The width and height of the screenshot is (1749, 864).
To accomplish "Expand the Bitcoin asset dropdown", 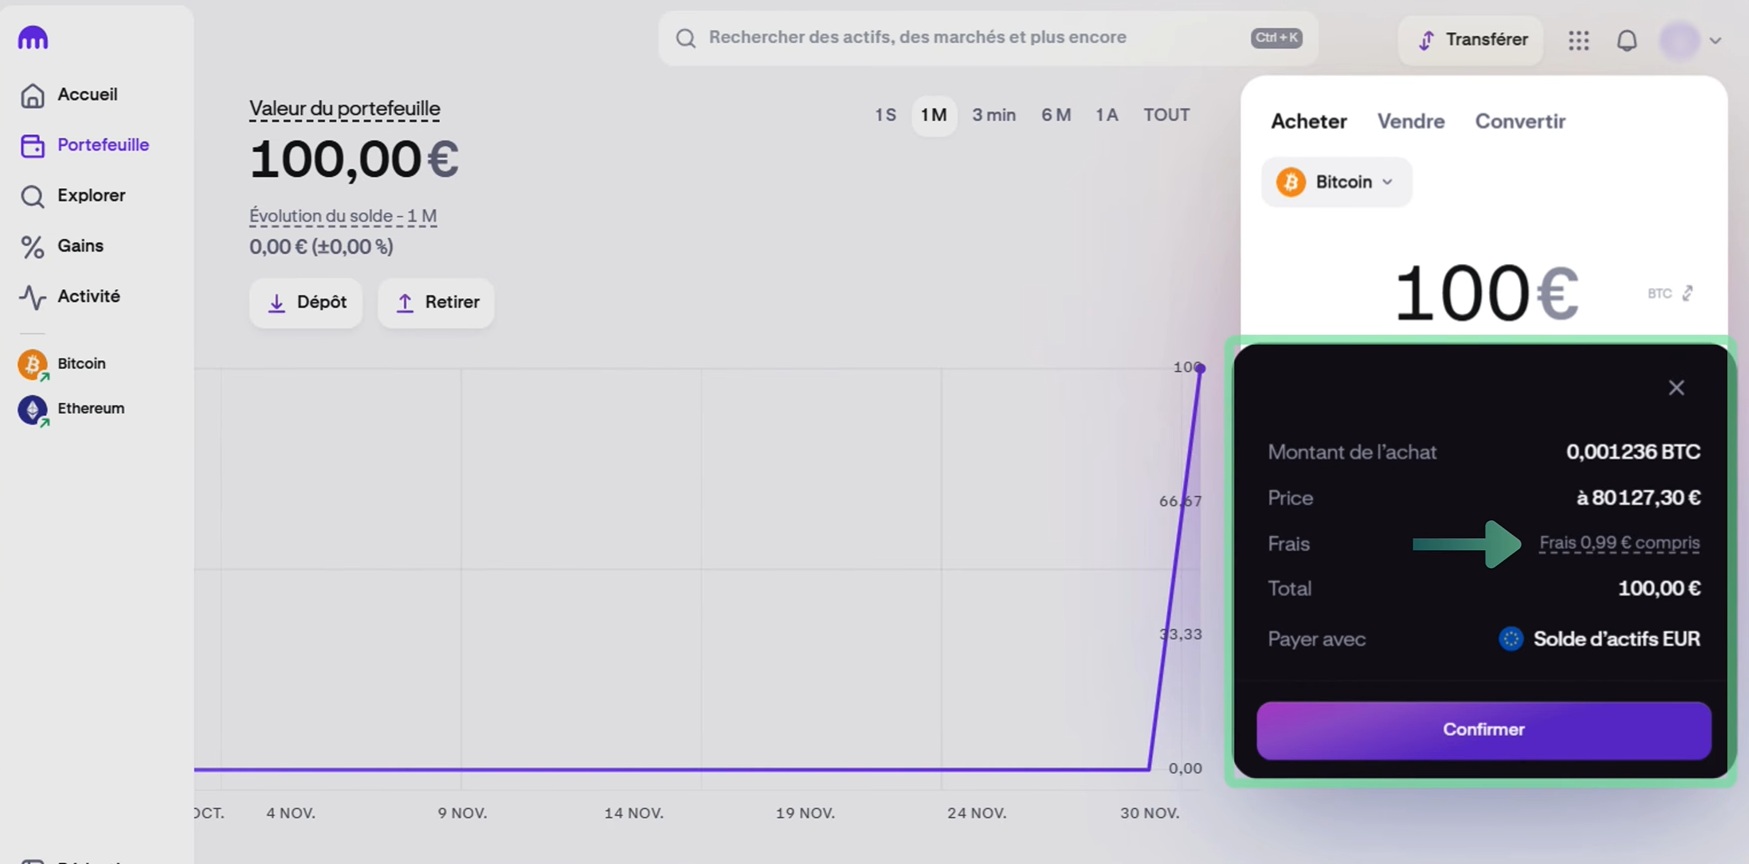I will point(1336,182).
